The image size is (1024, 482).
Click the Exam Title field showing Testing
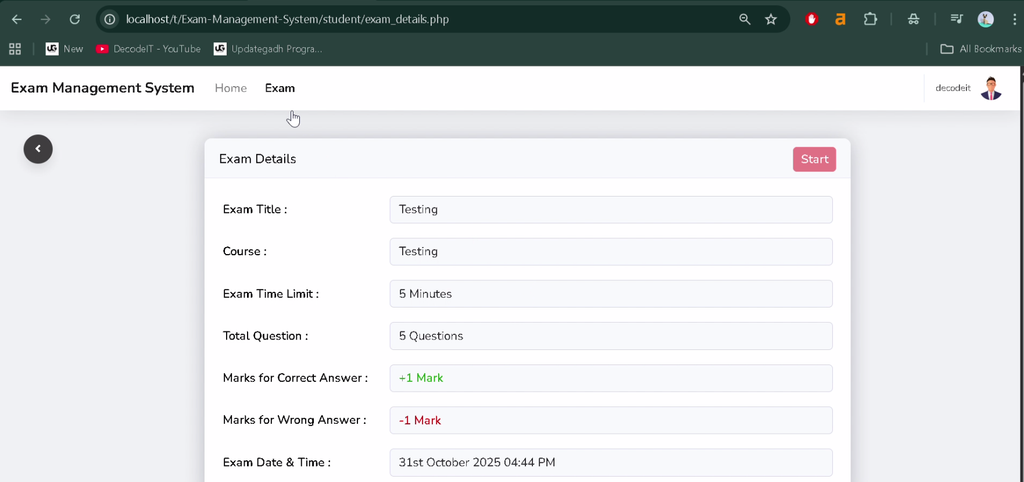(611, 210)
